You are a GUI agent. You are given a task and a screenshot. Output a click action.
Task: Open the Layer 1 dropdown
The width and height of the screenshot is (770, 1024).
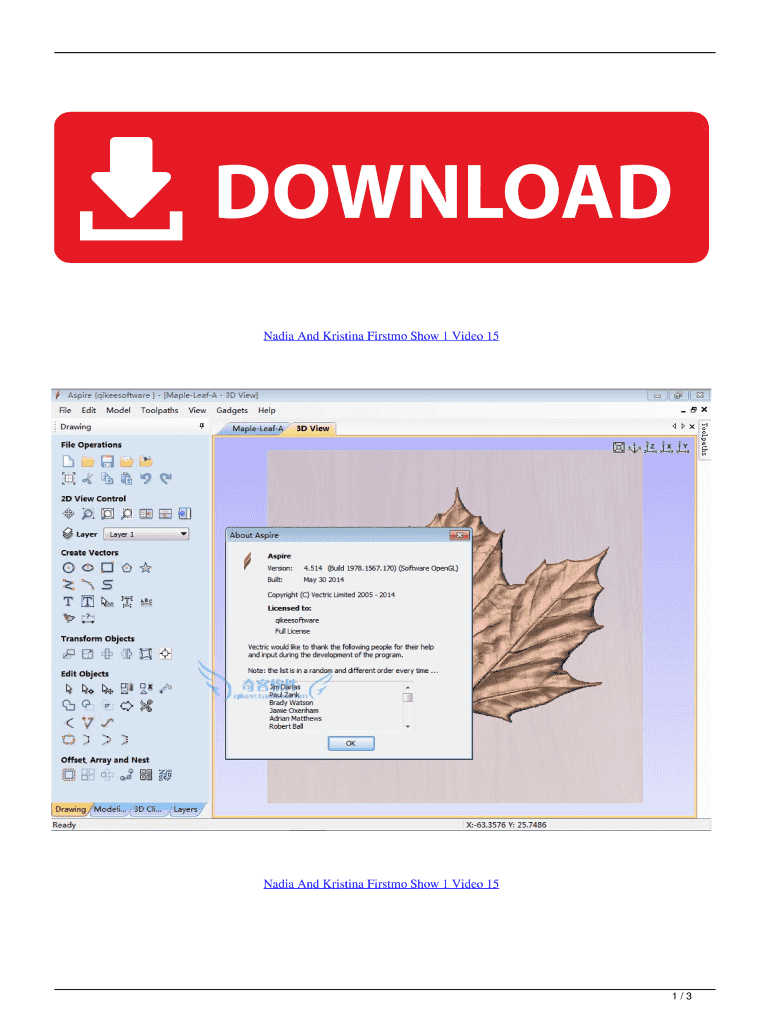146,534
